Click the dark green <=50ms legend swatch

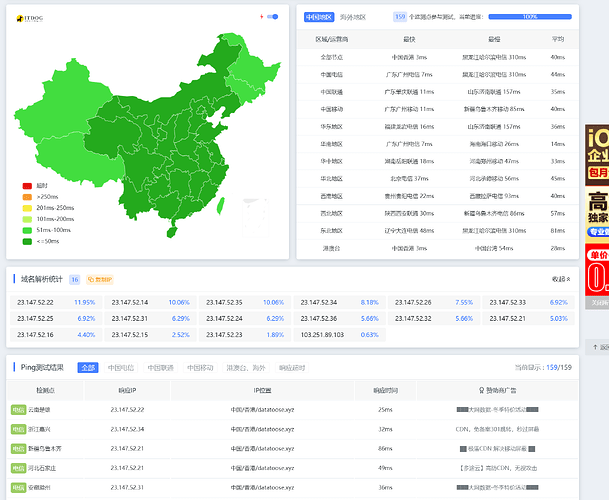coord(27,242)
